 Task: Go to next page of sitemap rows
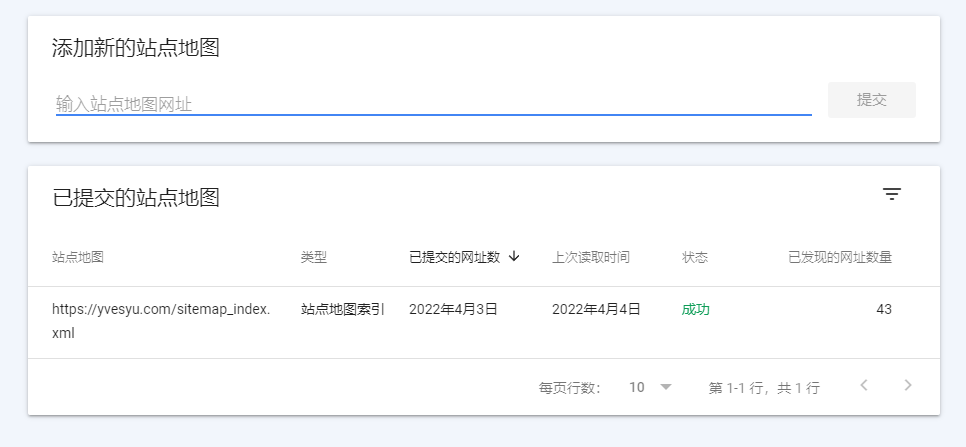(x=907, y=385)
